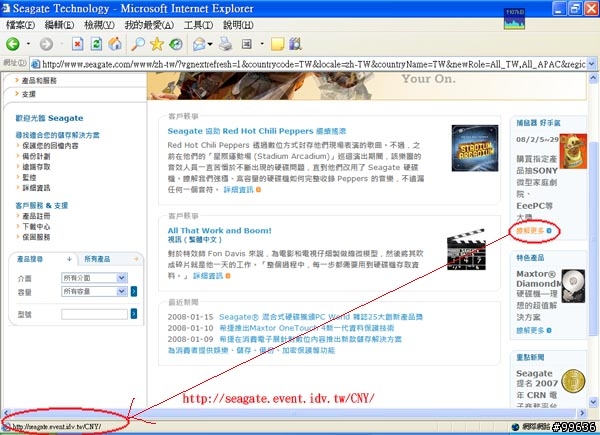
Task: Click the blue go arrow beside 所有容量
Action: coord(134,292)
